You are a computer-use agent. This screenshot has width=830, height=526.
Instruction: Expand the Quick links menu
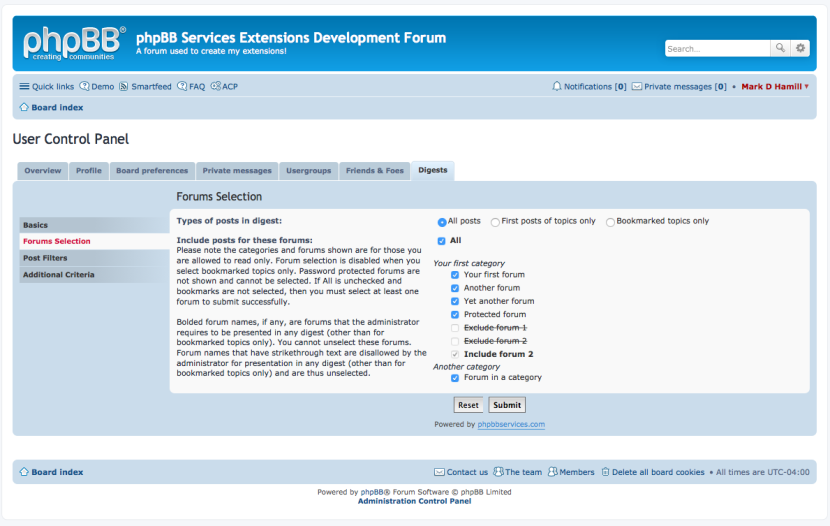46,87
